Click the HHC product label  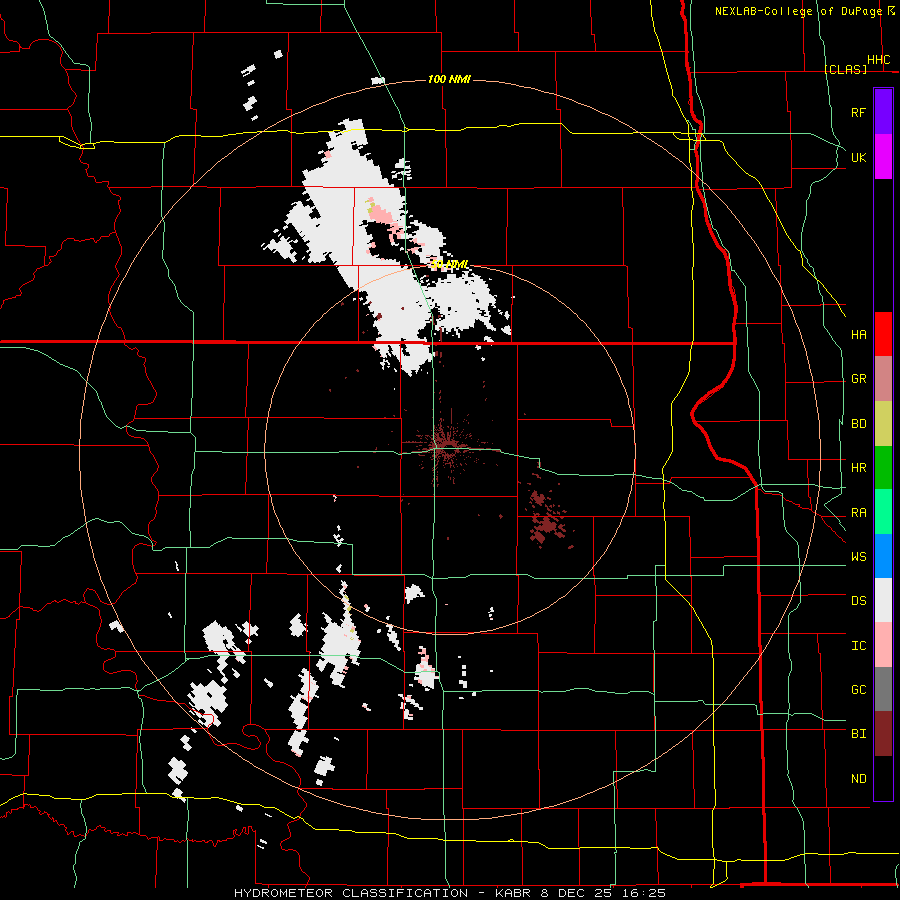click(878, 60)
